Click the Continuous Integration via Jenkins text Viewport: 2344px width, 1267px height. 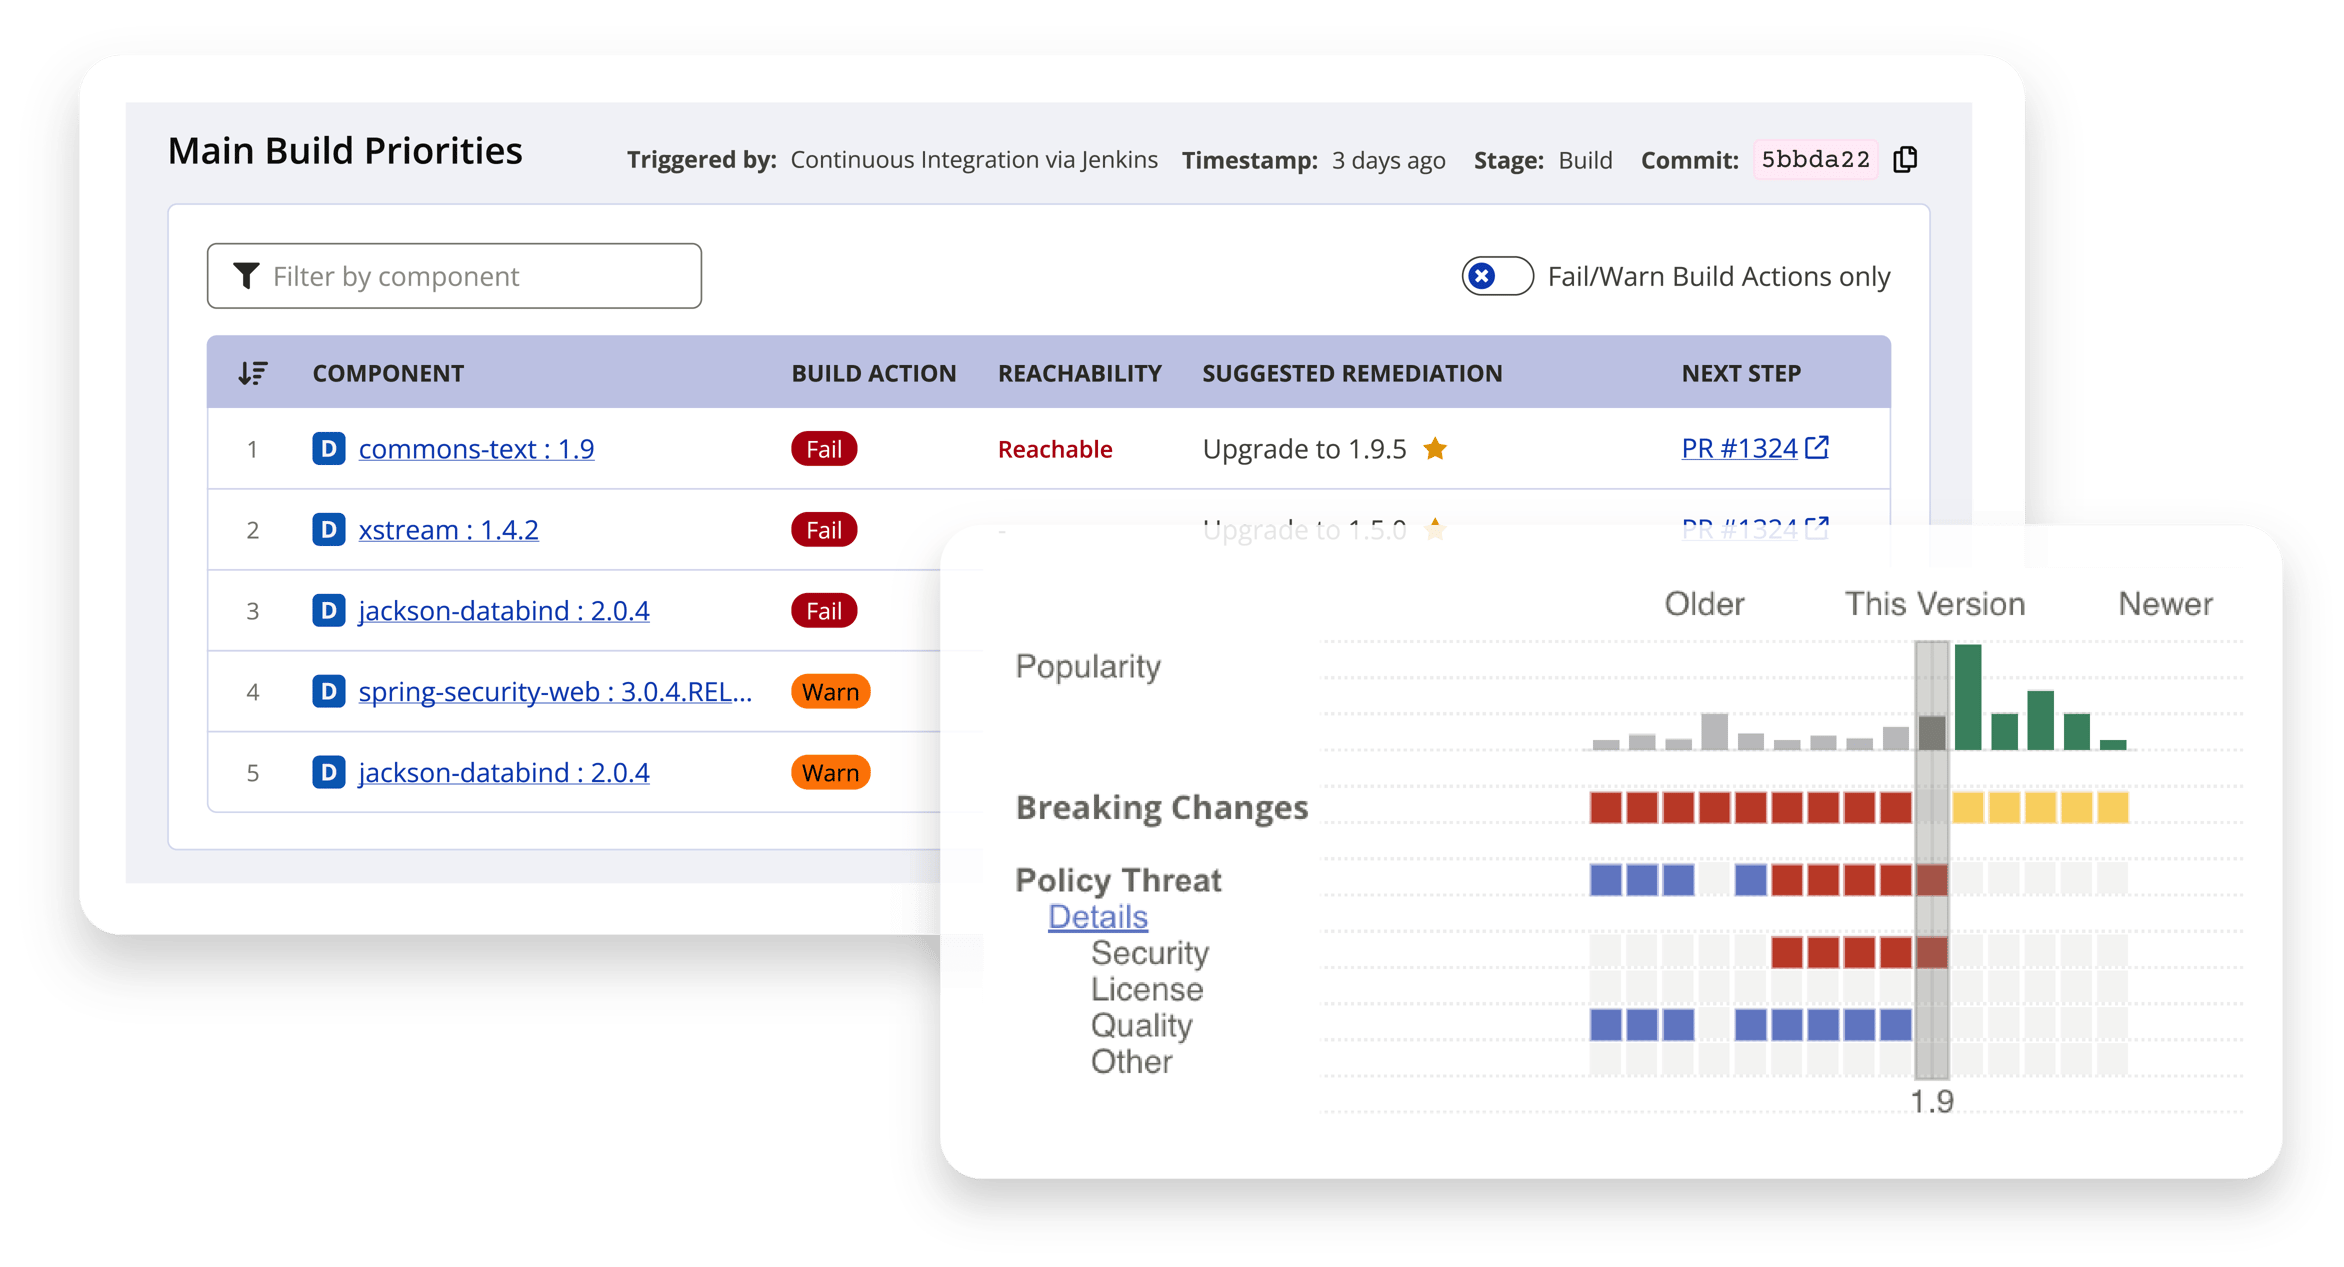click(x=974, y=160)
